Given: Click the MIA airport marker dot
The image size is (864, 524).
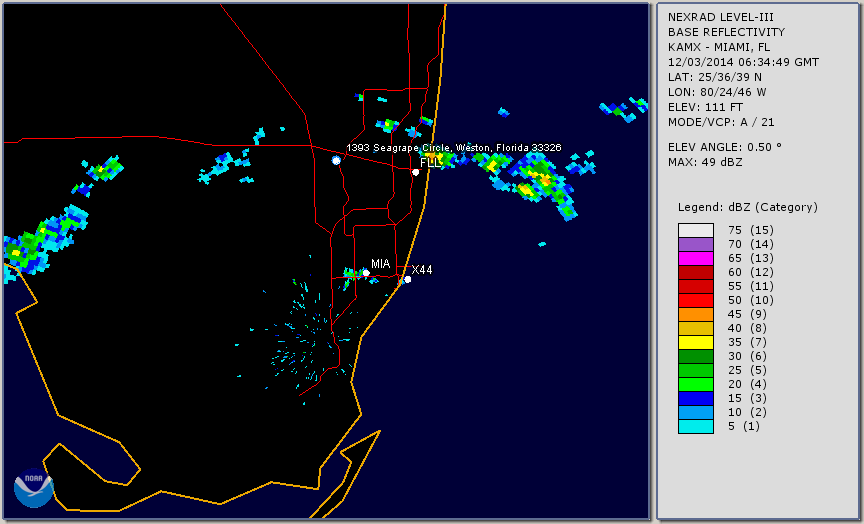Looking at the screenshot, I should 366,273.
